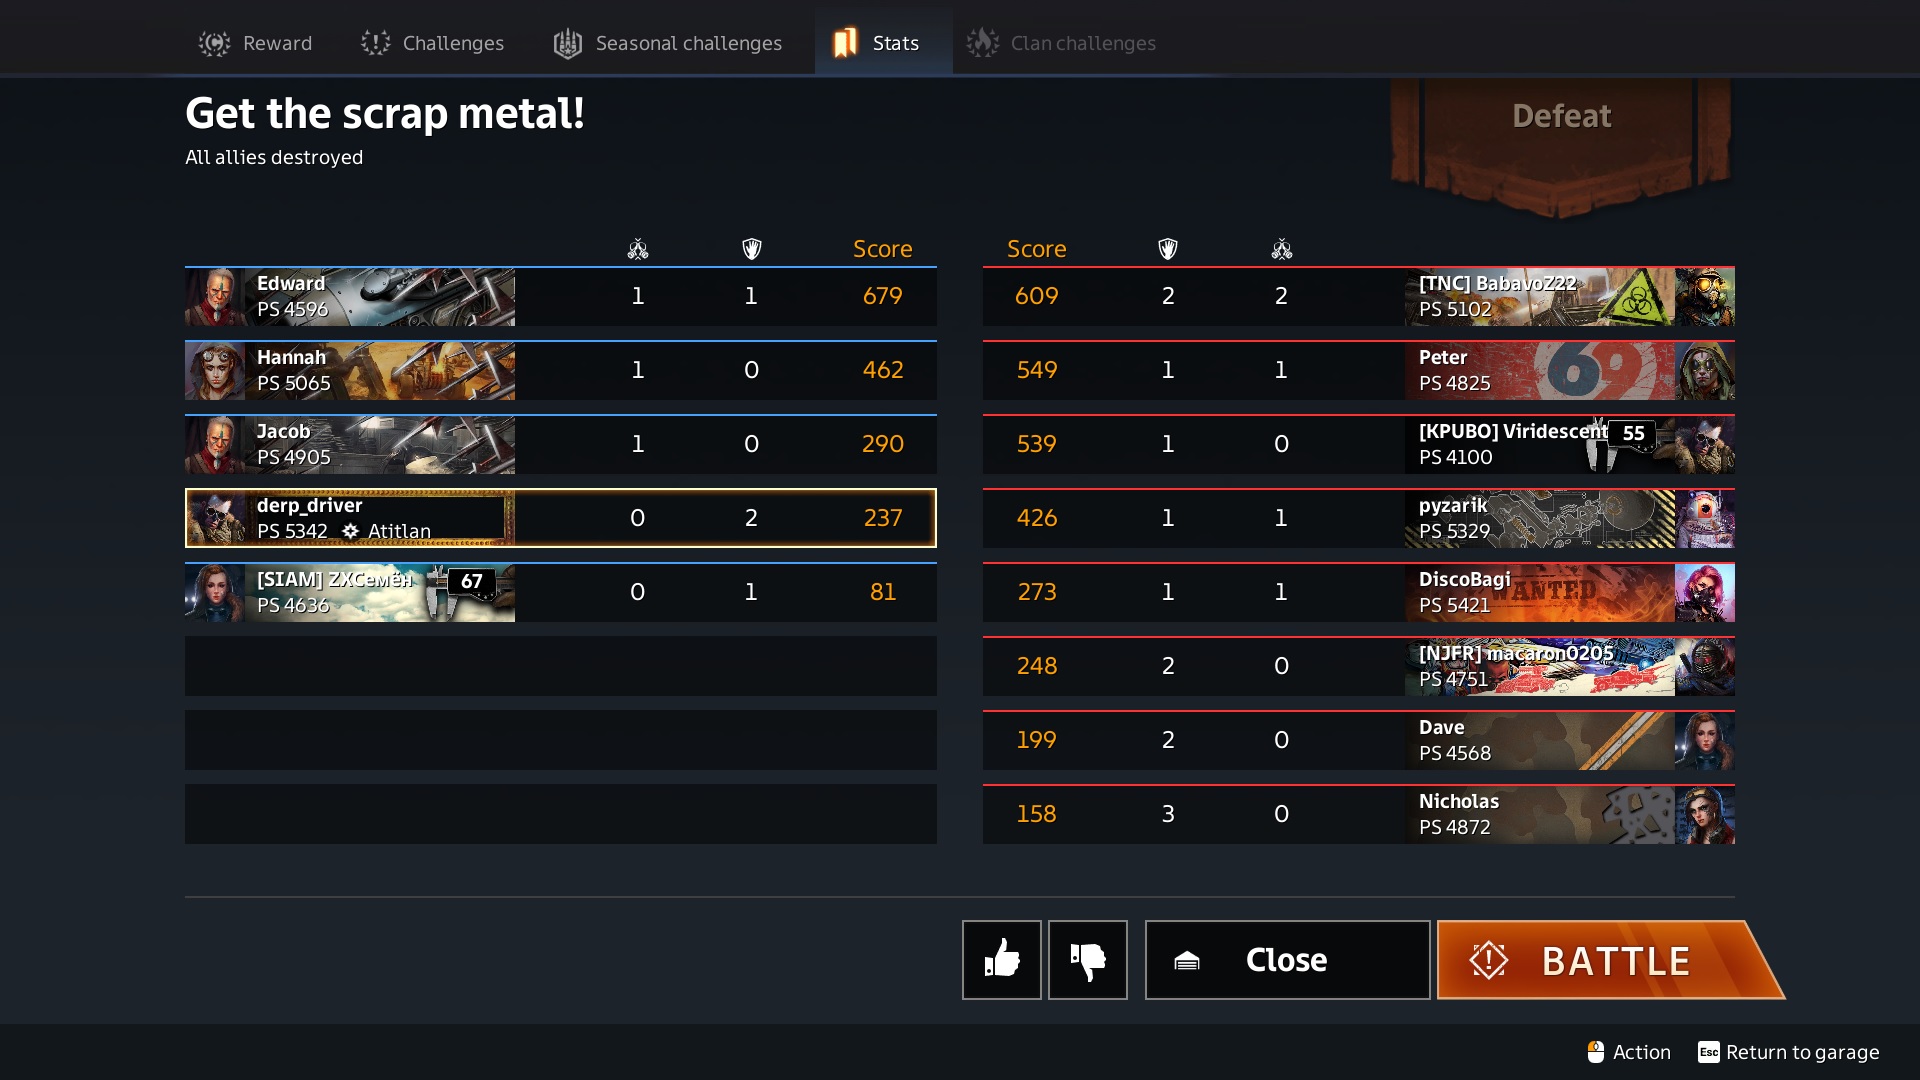Click the right team kills column icon
The height and width of the screenshot is (1080, 1920).
(1282, 249)
